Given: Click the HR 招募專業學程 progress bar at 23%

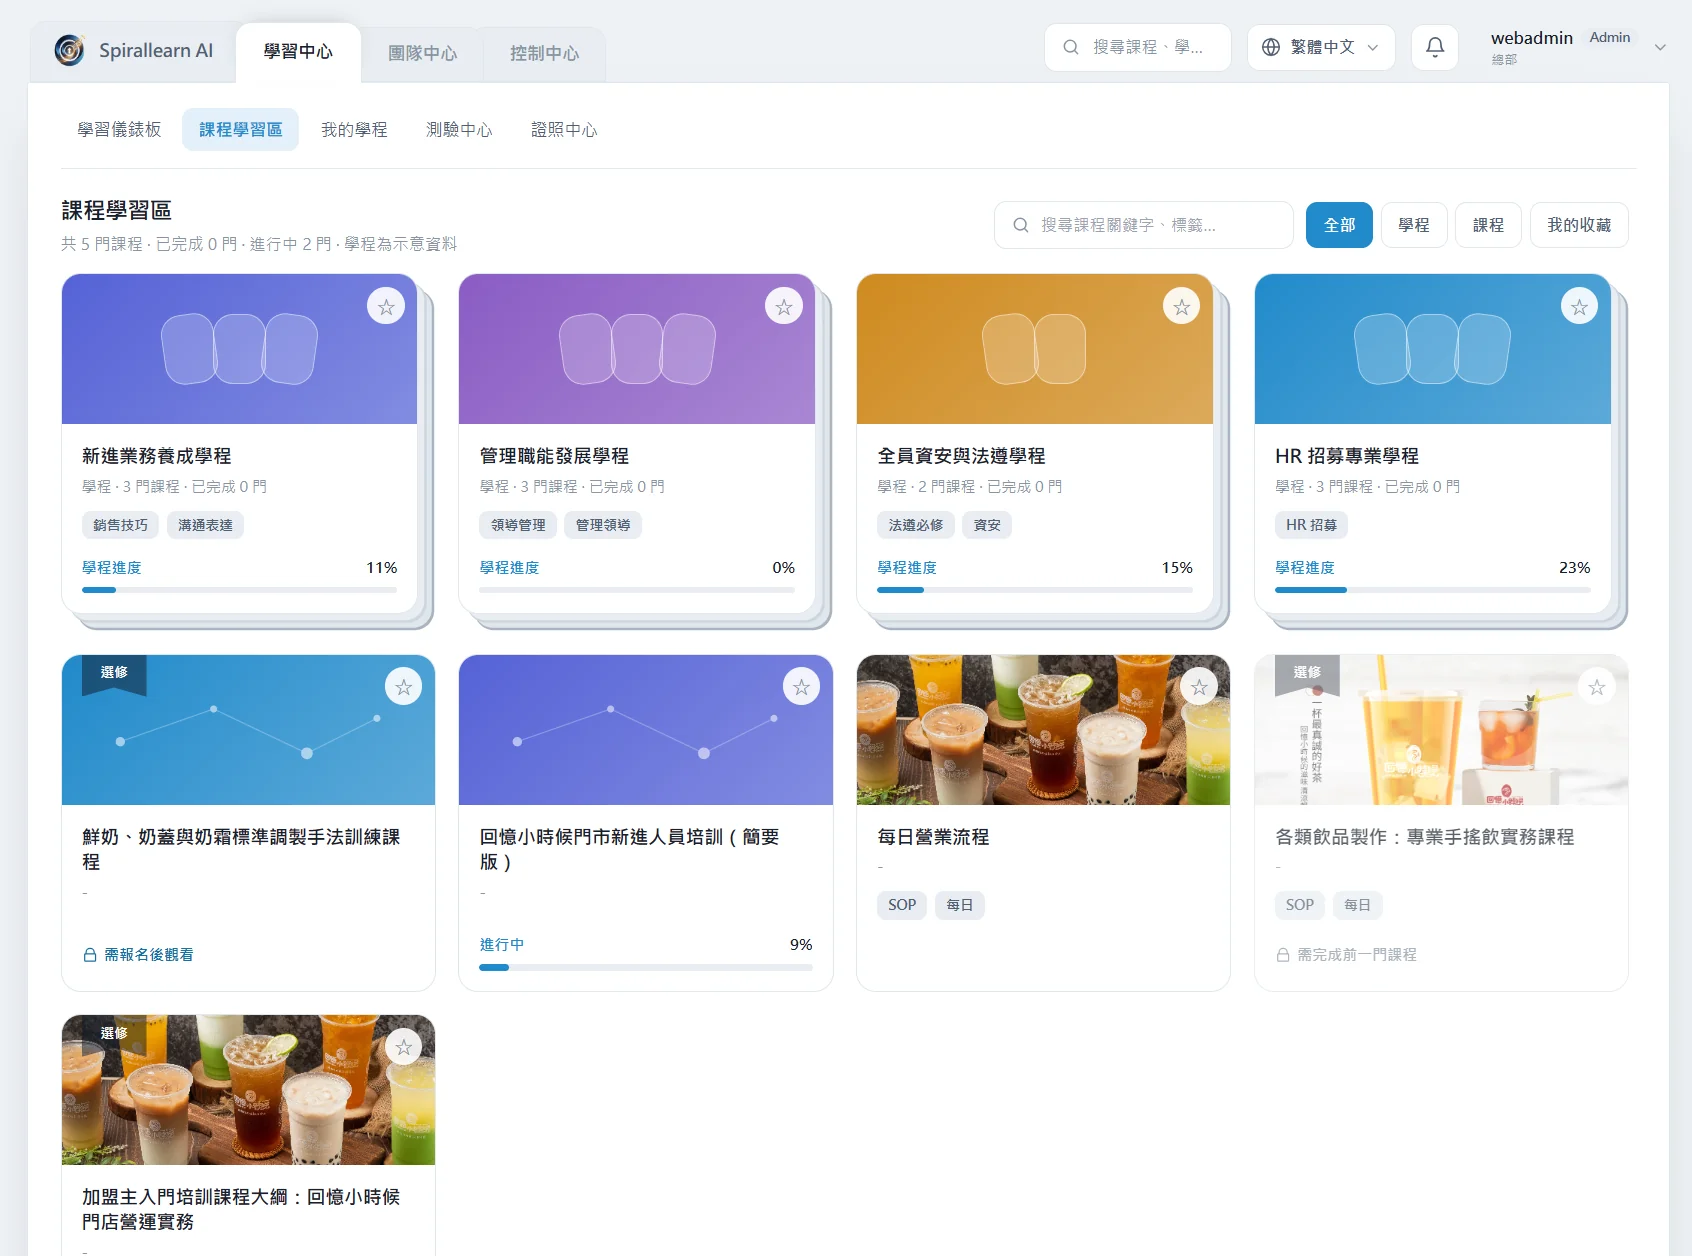Looking at the screenshot, I should pos(1432,590).
